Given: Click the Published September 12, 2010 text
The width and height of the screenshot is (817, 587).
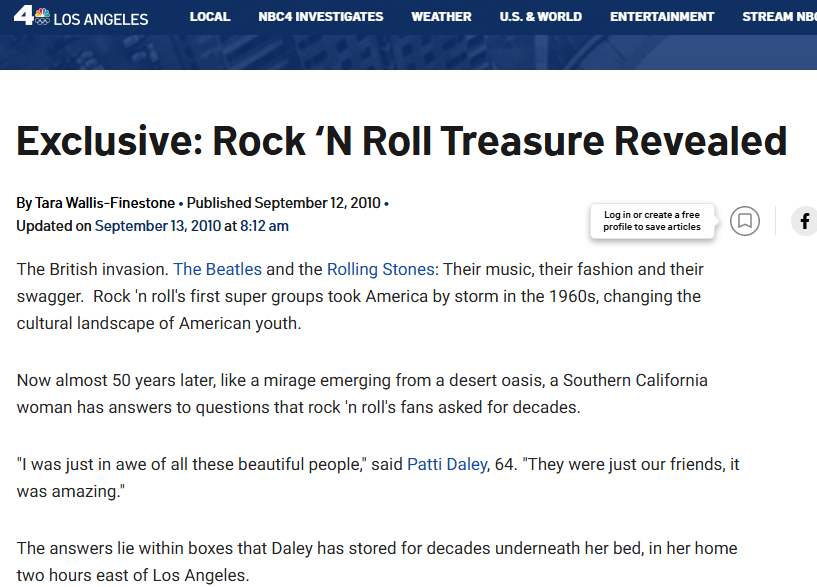Looking at the screenshot, I should pos(283,203).
